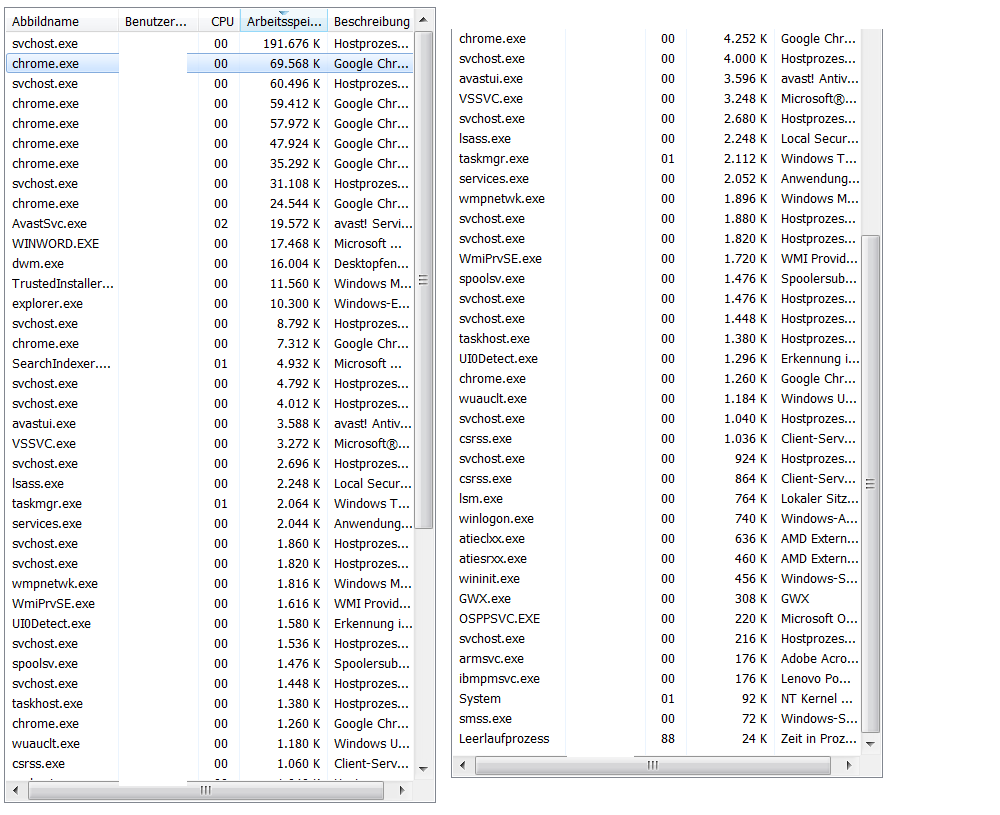Click left arrow of right list horizontal scrollbar
This screenshot has height=815, width=1000.
click(462, 765)
